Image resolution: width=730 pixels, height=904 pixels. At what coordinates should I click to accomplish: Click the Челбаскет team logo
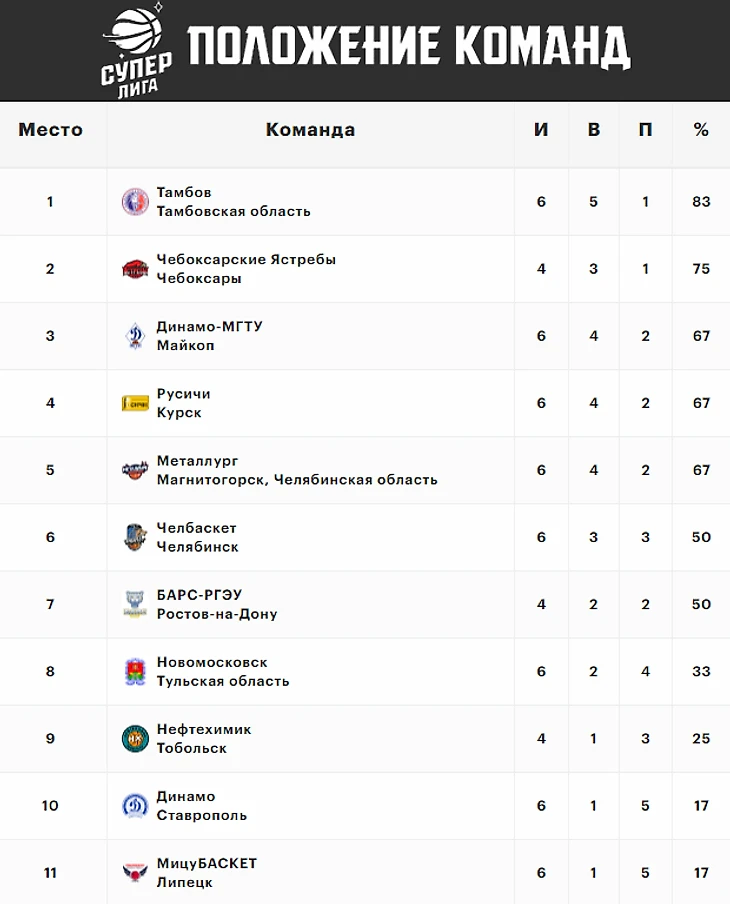click(x=135, y=537)
